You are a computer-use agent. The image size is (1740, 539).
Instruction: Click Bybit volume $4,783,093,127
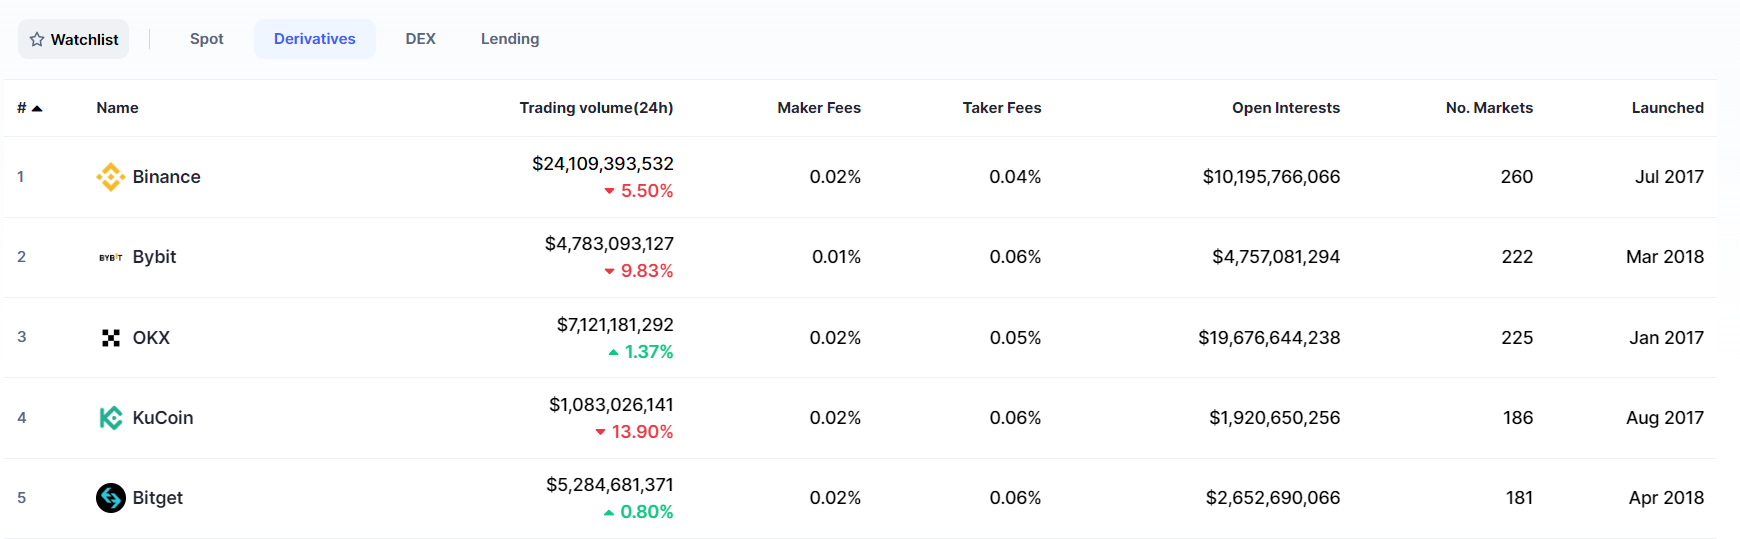coord(609,244)
